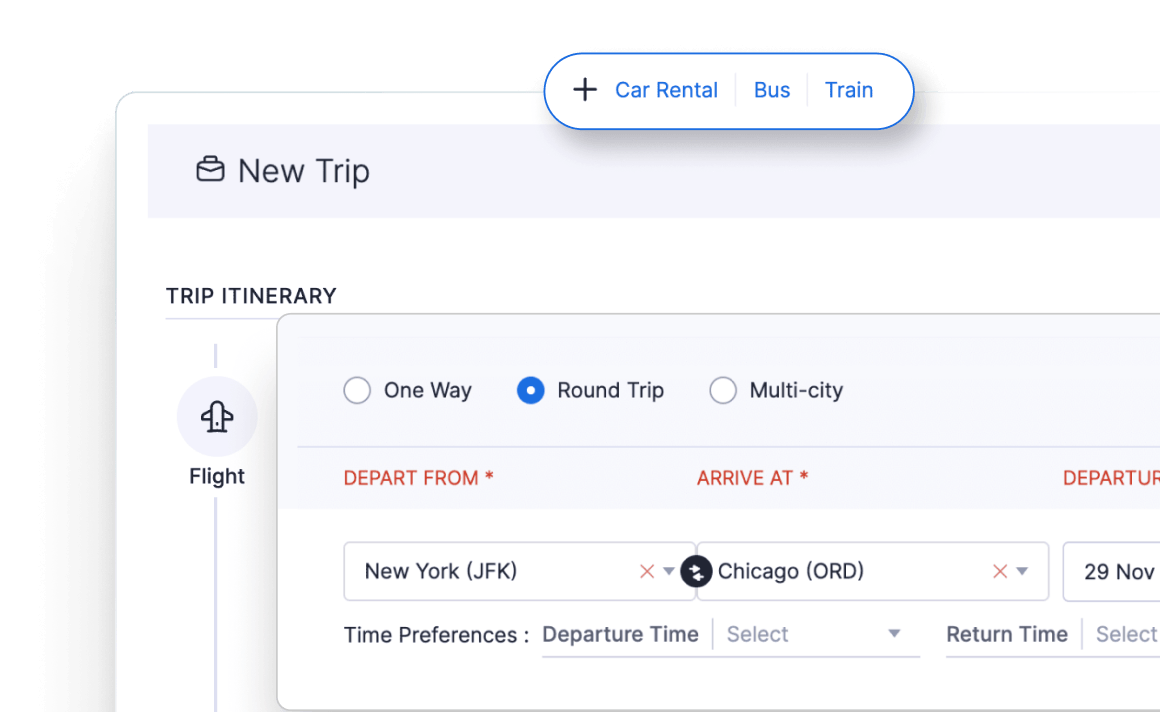This screenshot has width=1160, height=712.
Task: Click the Flight label under the itinerary
Action: click(x=217, y=476)
